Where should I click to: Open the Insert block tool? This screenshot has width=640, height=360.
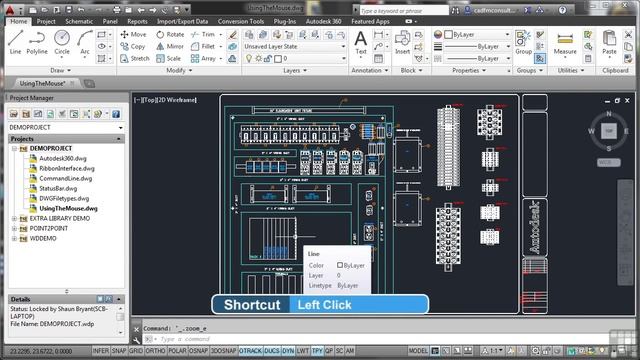point(402,42)
